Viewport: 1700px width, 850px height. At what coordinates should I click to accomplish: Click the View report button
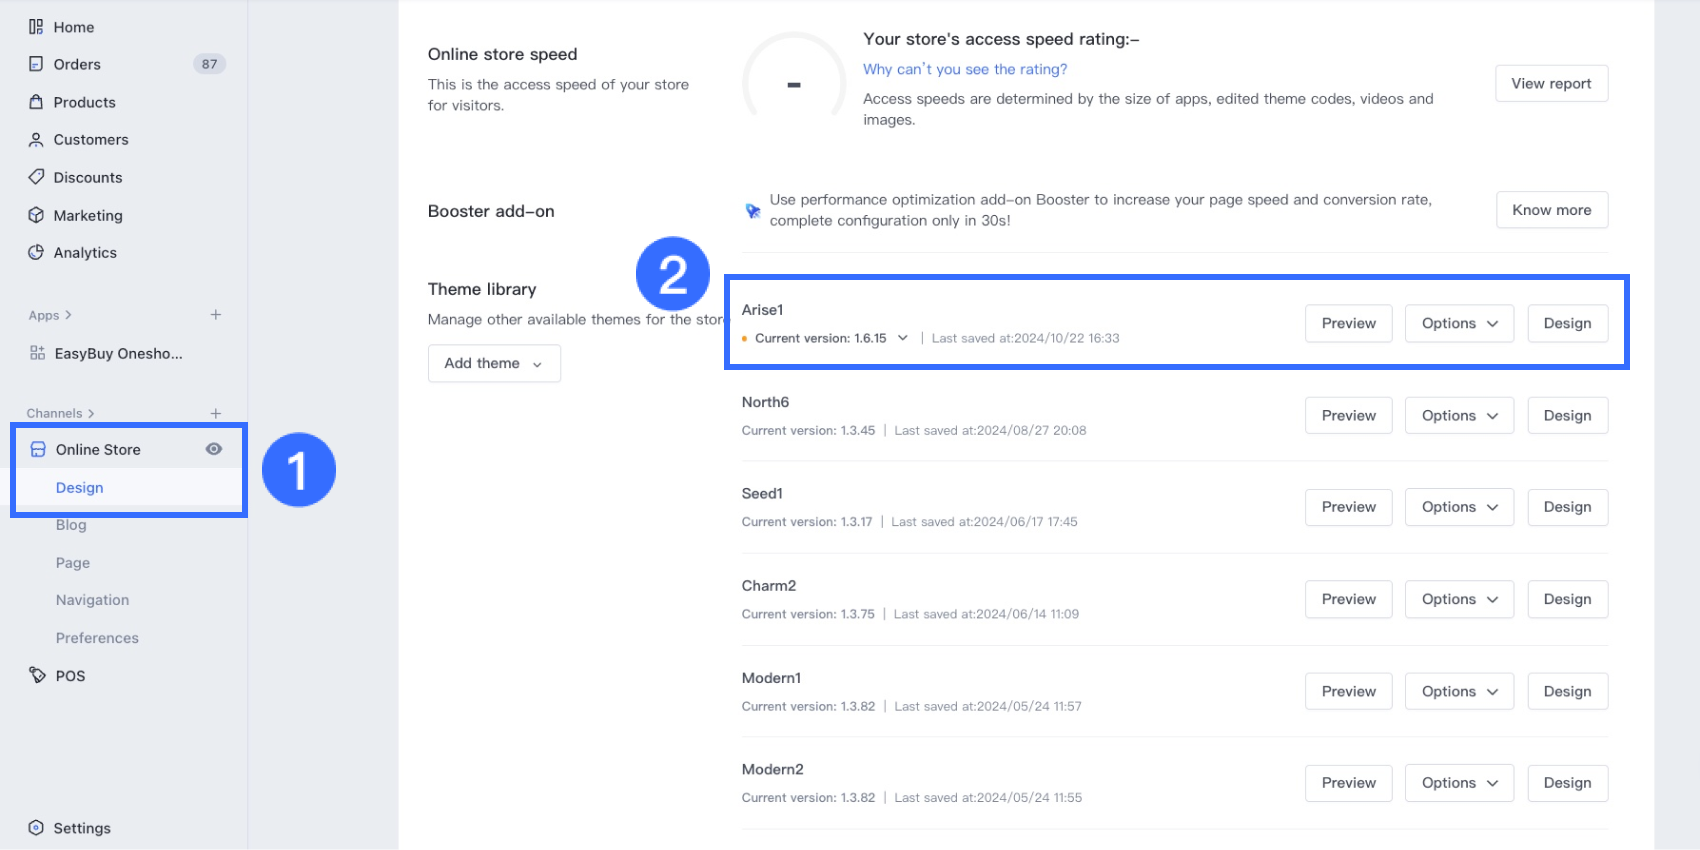point(1552,84)
